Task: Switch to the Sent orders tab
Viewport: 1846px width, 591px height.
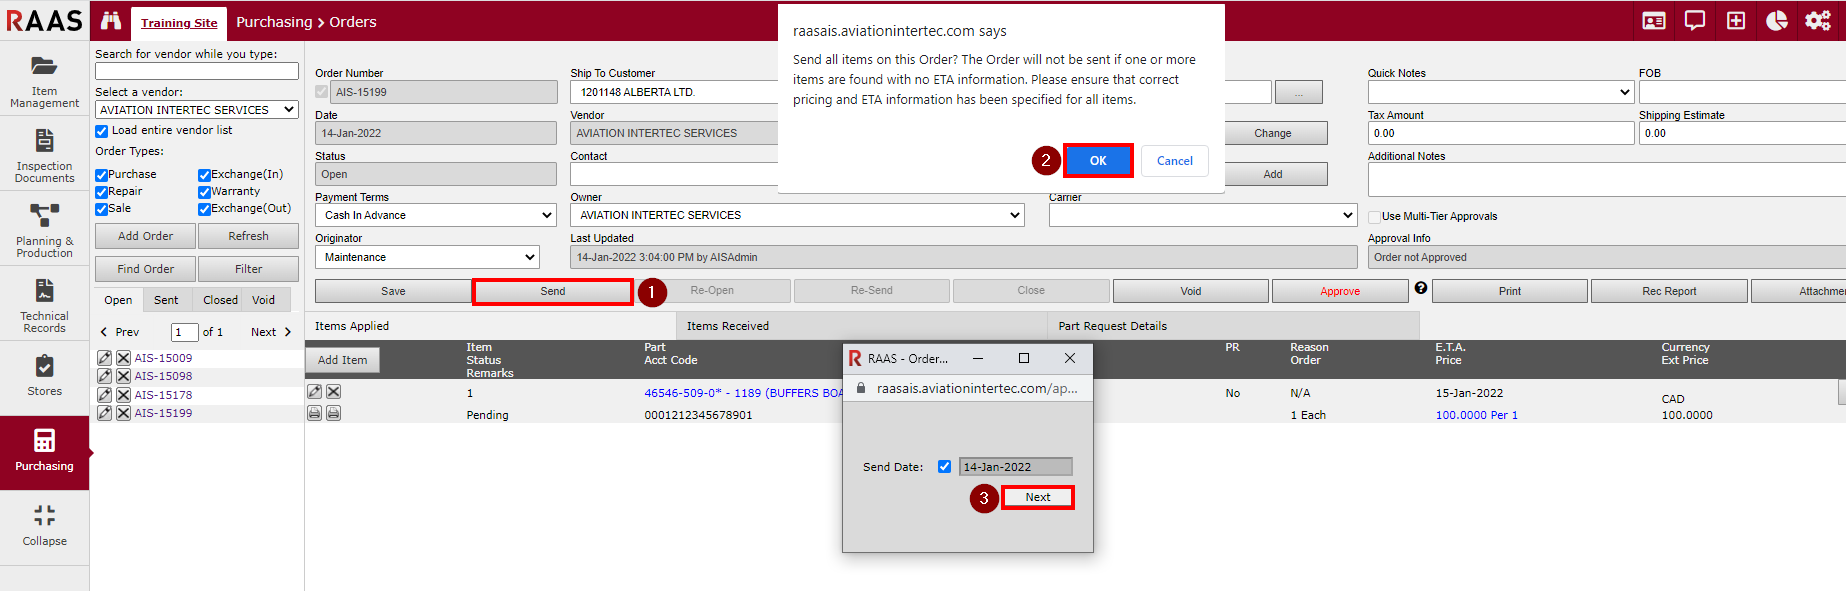Action: coord(166,300)
